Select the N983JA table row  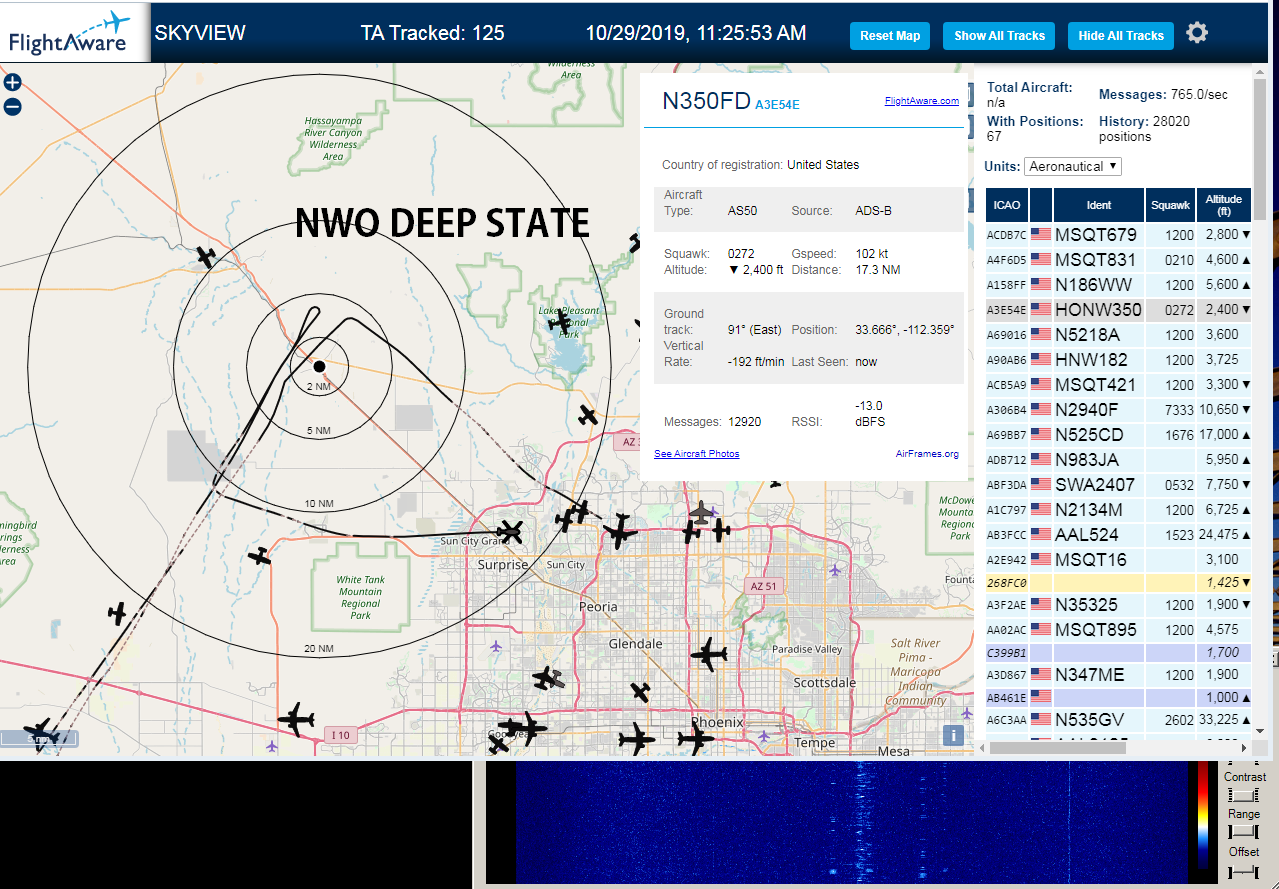pos(1119,460)
